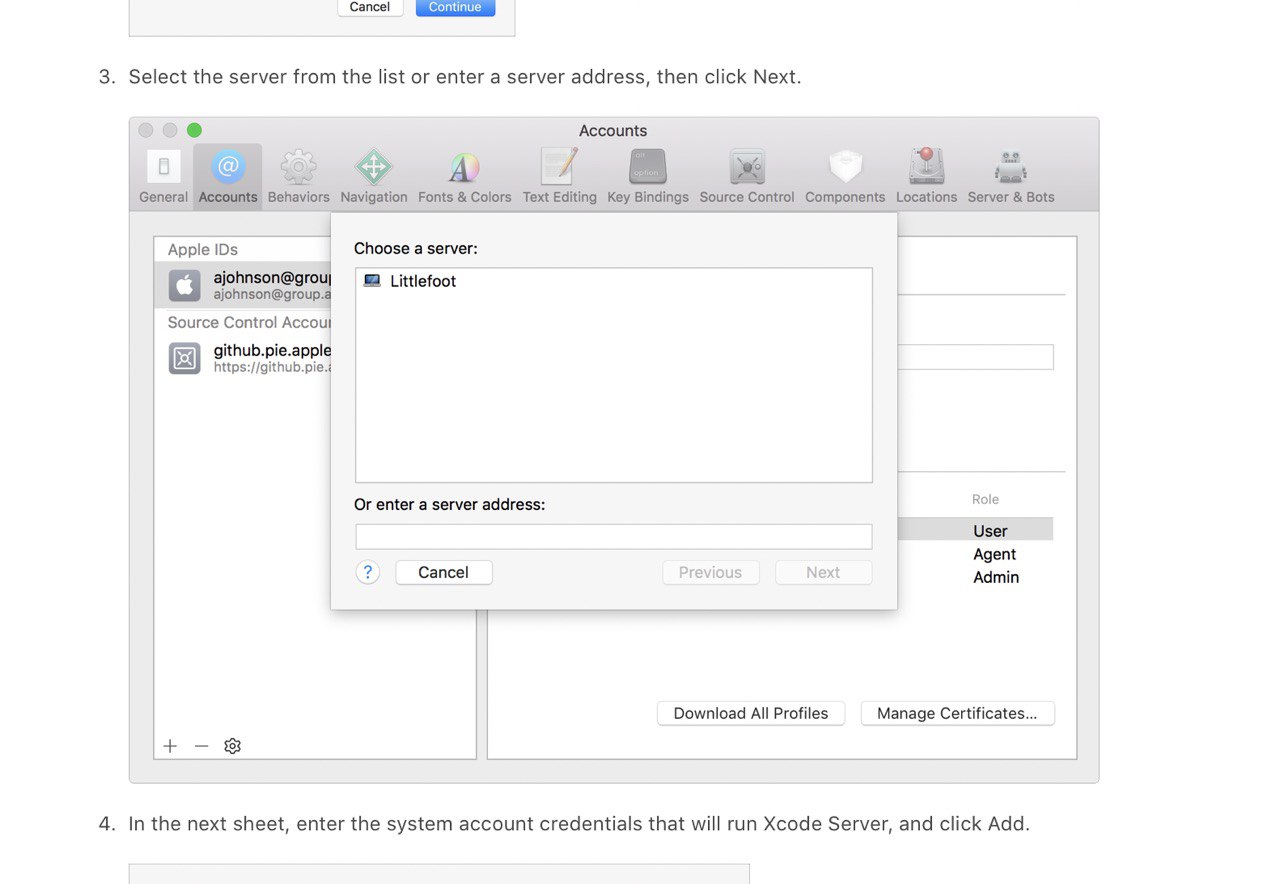Screen dimensions: 1280x884
Task: Click the field behind the sheet's right edge
Action: click(975, 357)
